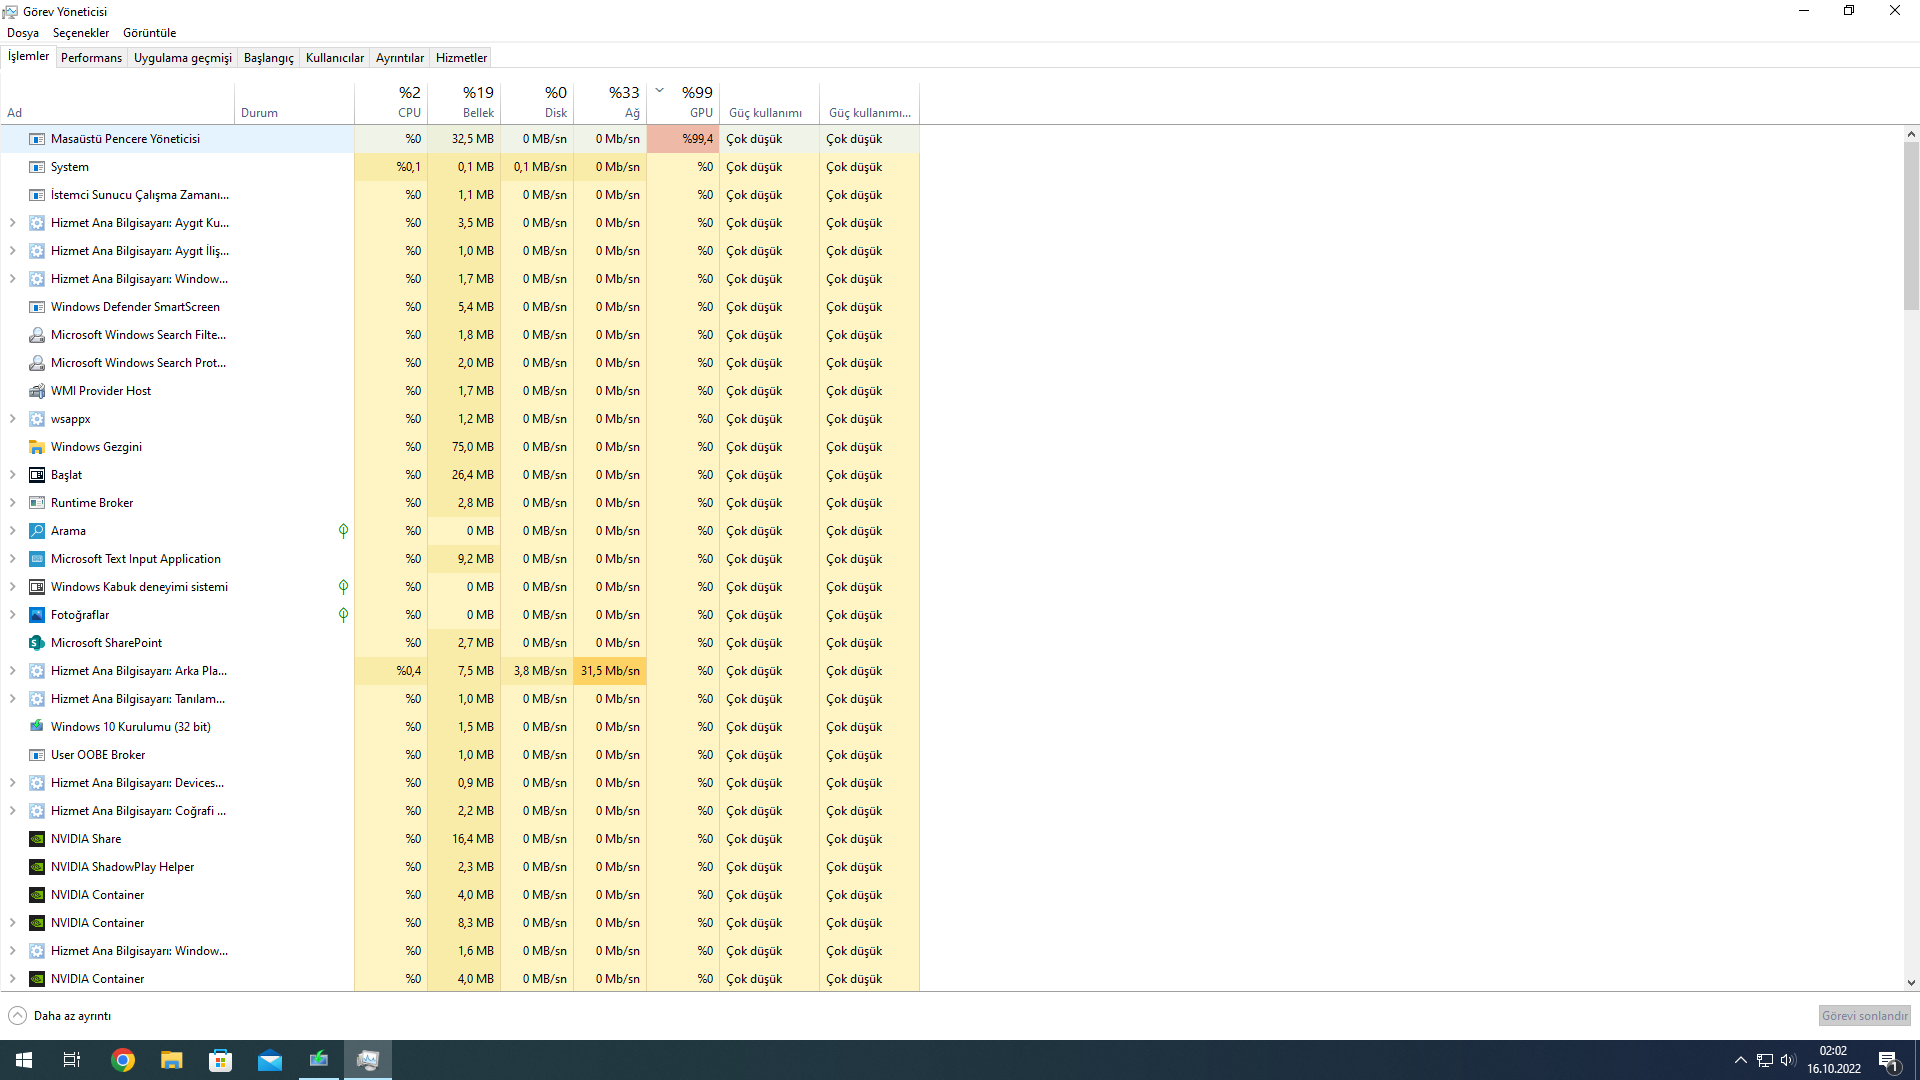Viewport: 1920px width, 1080px height.
Task: Click the Görevi sonlandır button
Action: click(x=1864, y=1016)
